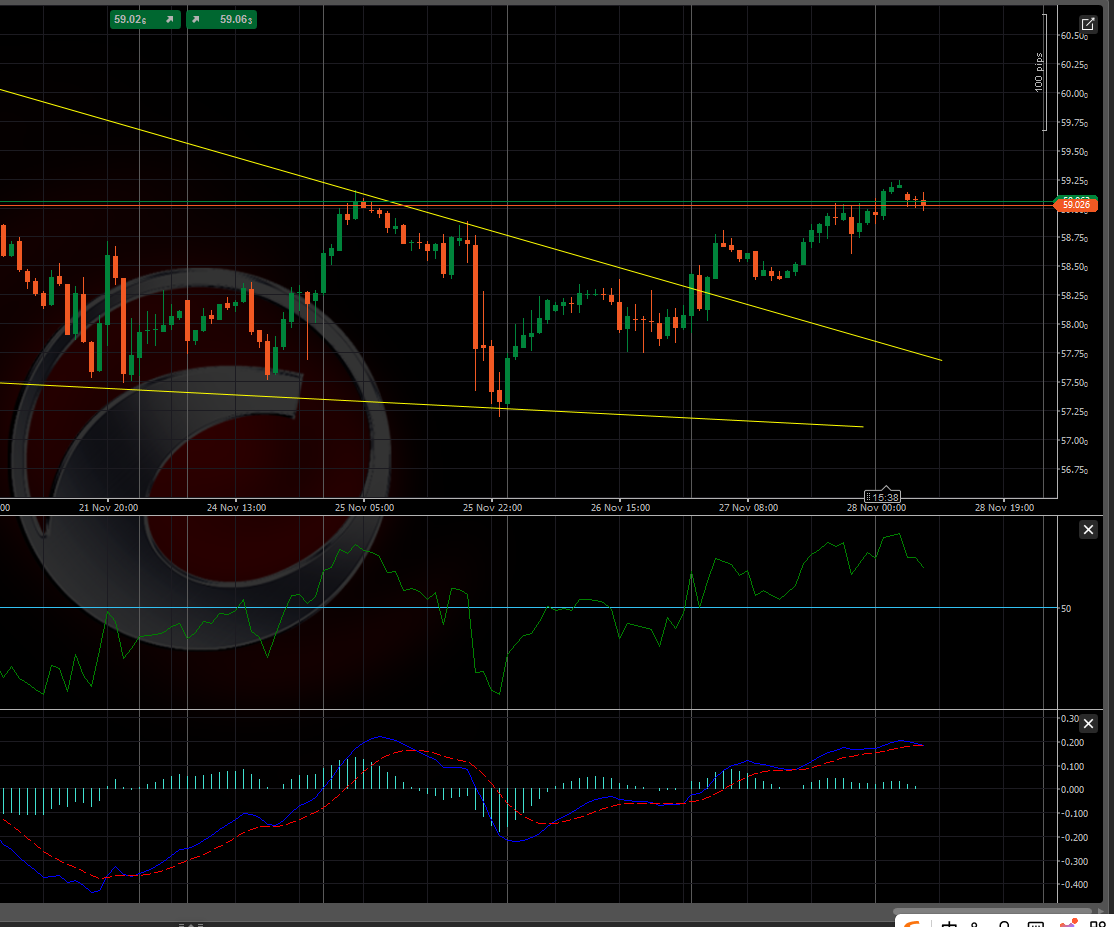Click the 59.06 buy quick-trade button
1114x927 pixels.
click(221, 19)
